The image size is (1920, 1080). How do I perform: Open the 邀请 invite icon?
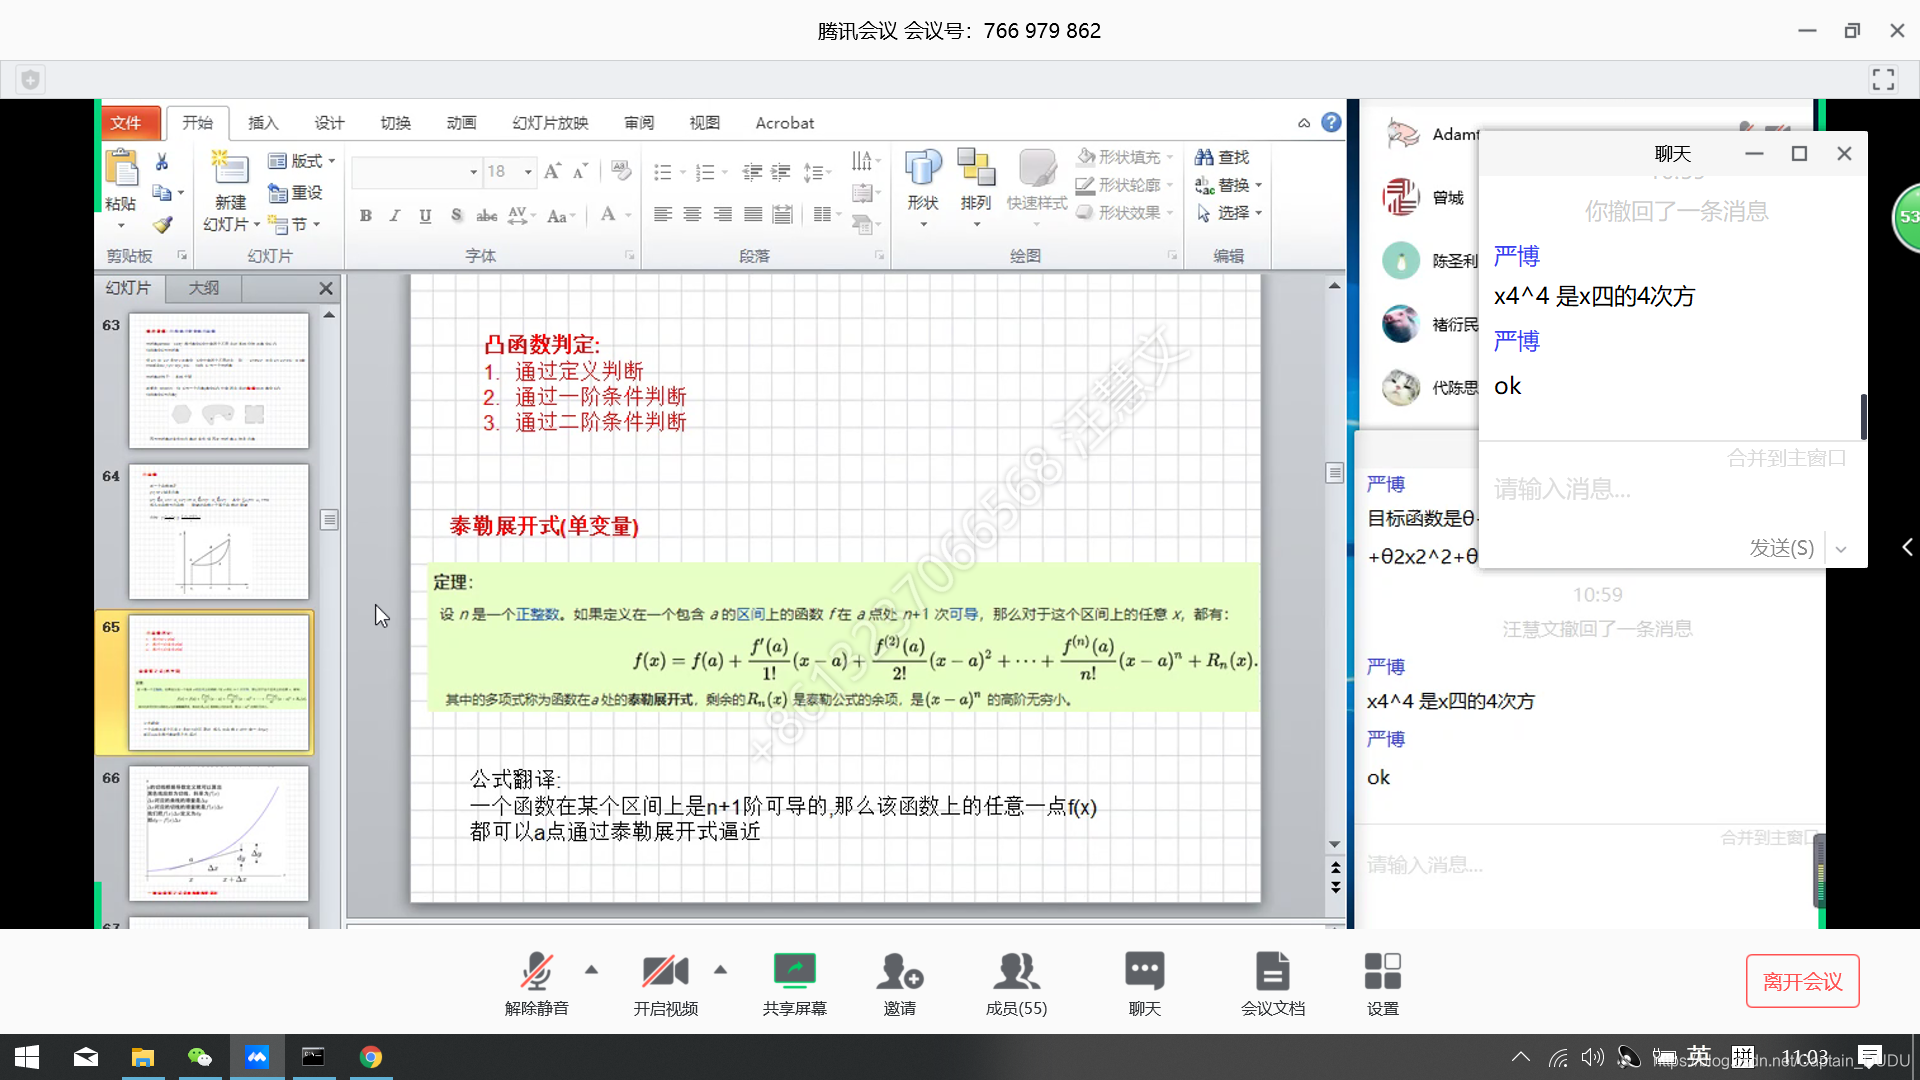pyautogui.click(x=899, y=983)
